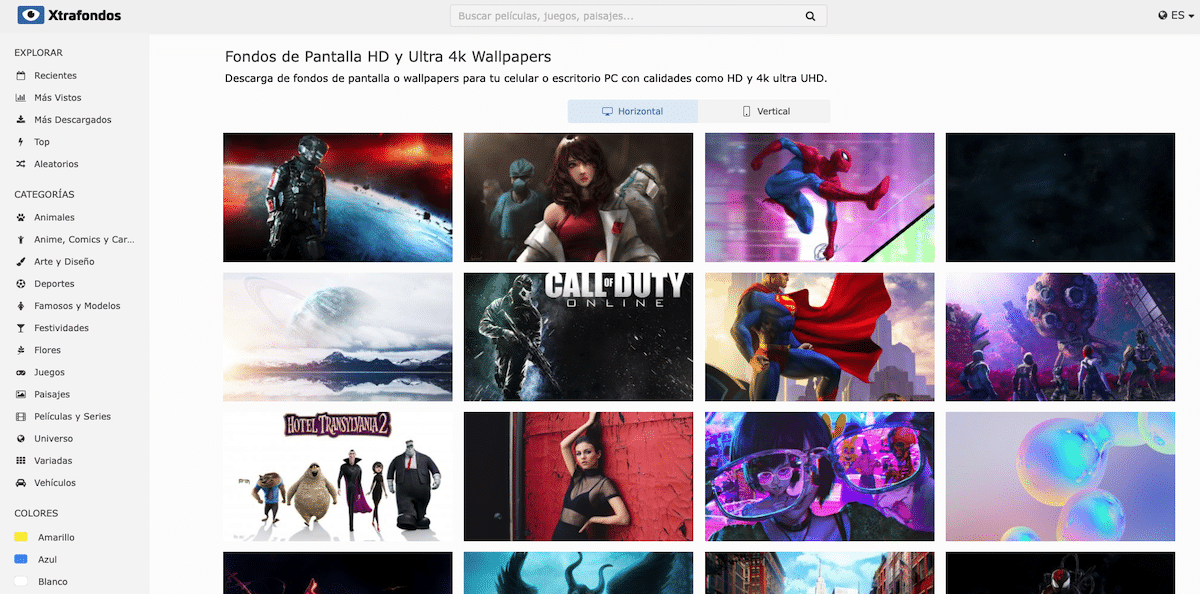The image size is (1200, 594).
Task: Browse the Juegos category
Action: click(x=49, y=372)
